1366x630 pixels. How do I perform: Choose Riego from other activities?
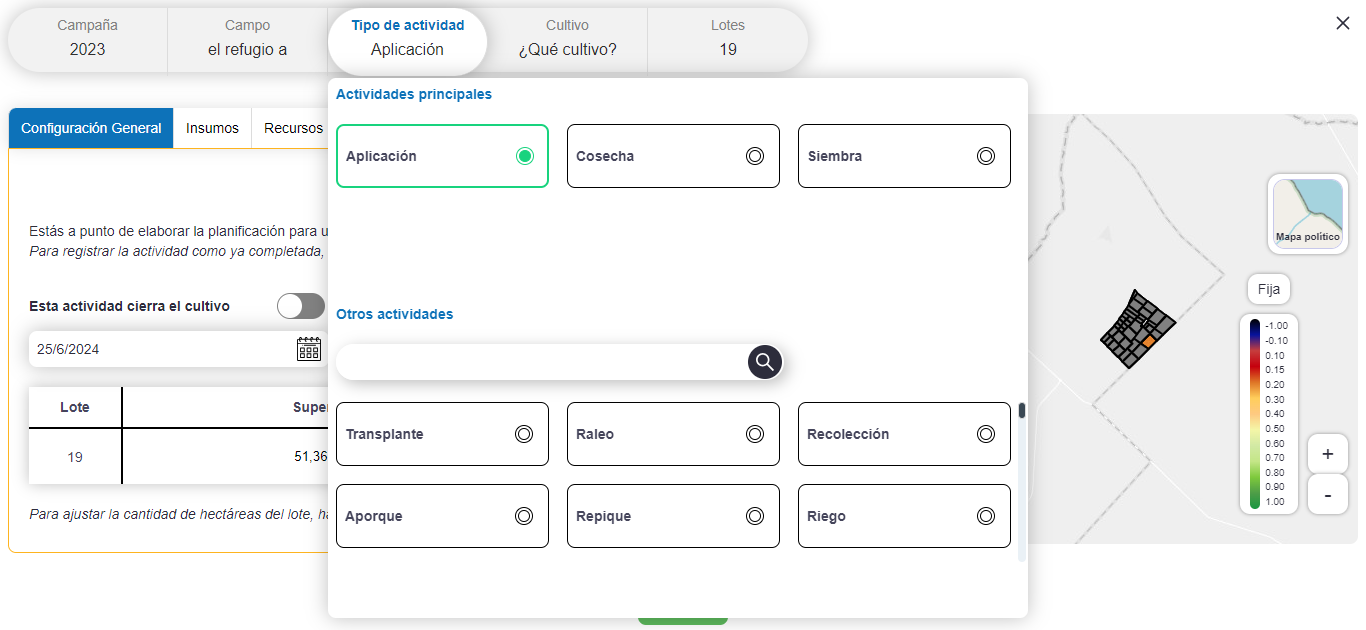[x=904, y=516]
